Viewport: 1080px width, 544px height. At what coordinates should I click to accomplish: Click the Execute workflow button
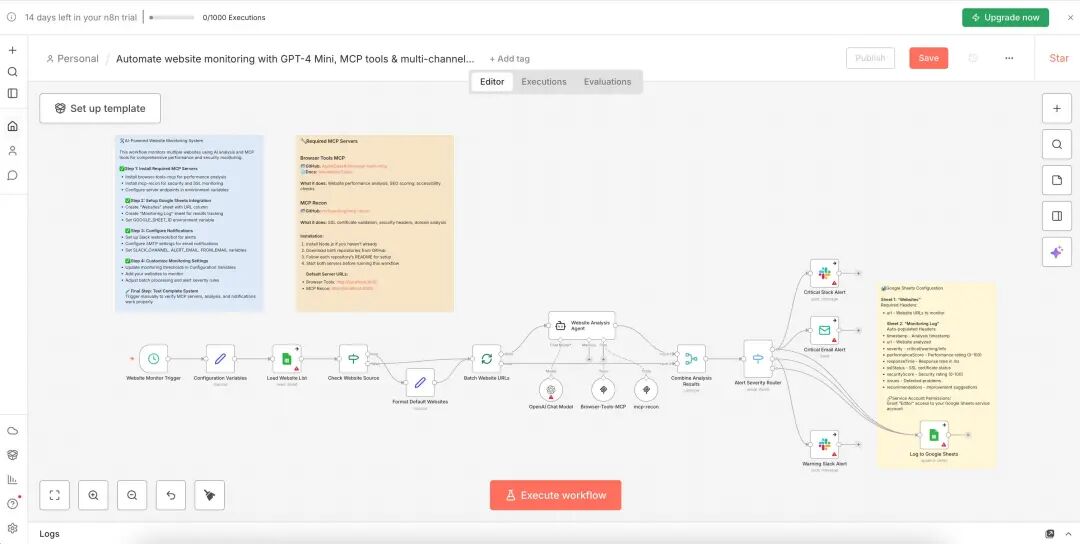tap(555, 495)
